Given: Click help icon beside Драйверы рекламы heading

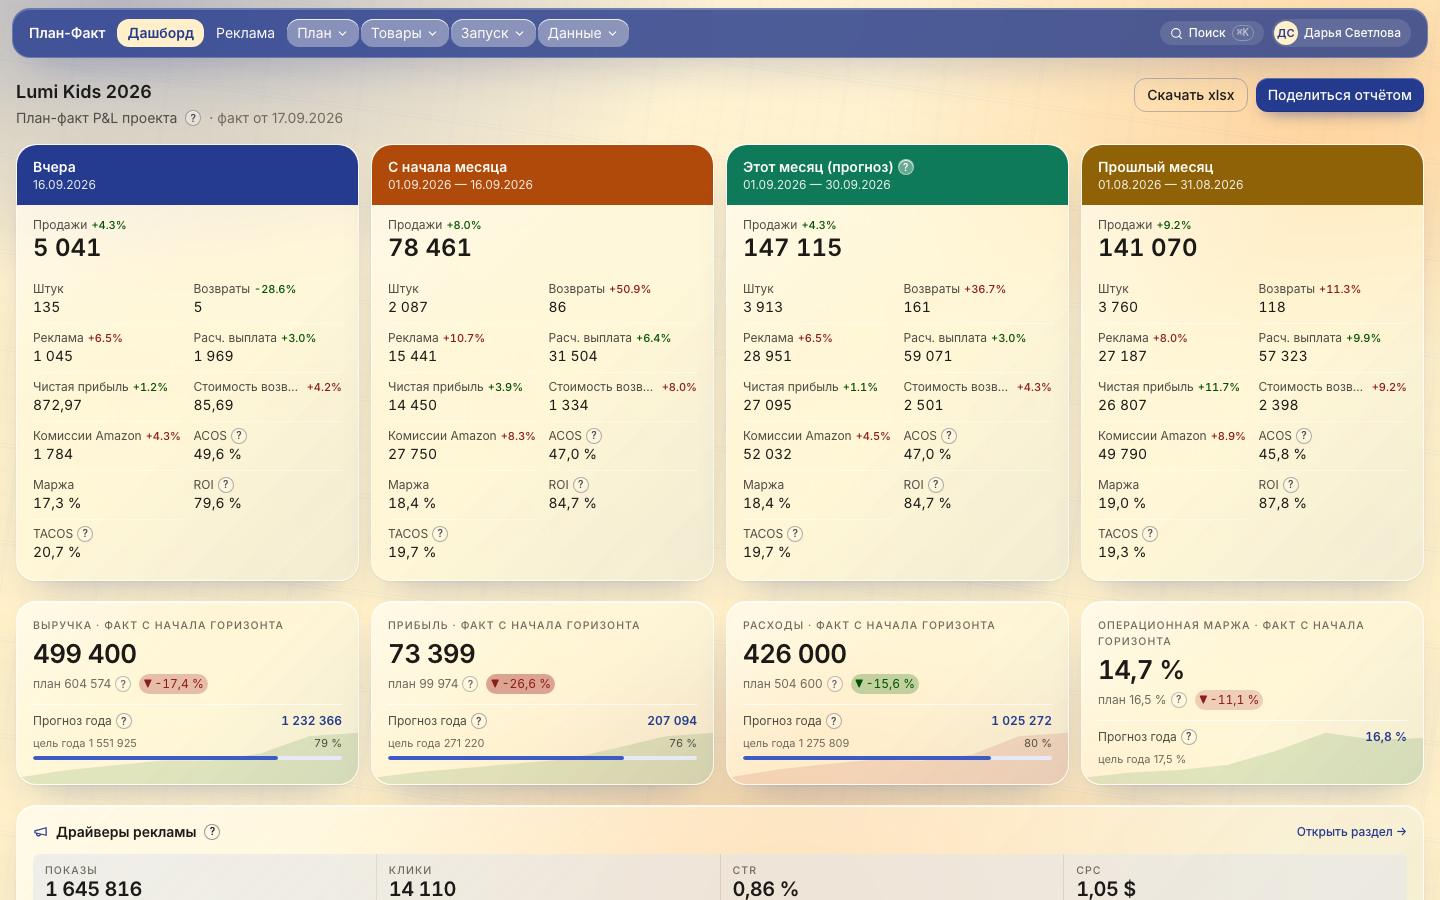Looking at the screenshot, I should pyautogui.click(x=212, y=832).
